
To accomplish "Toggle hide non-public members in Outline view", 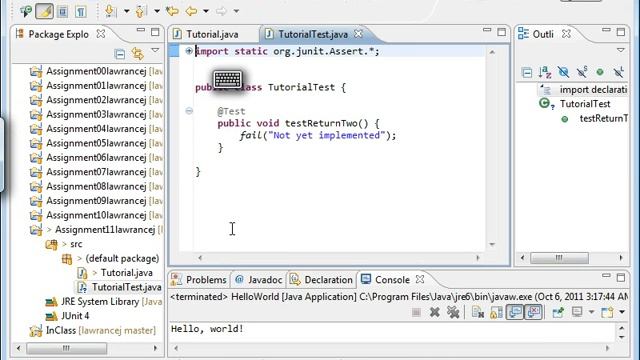I will pyautogui.click(x=600, y=73).
